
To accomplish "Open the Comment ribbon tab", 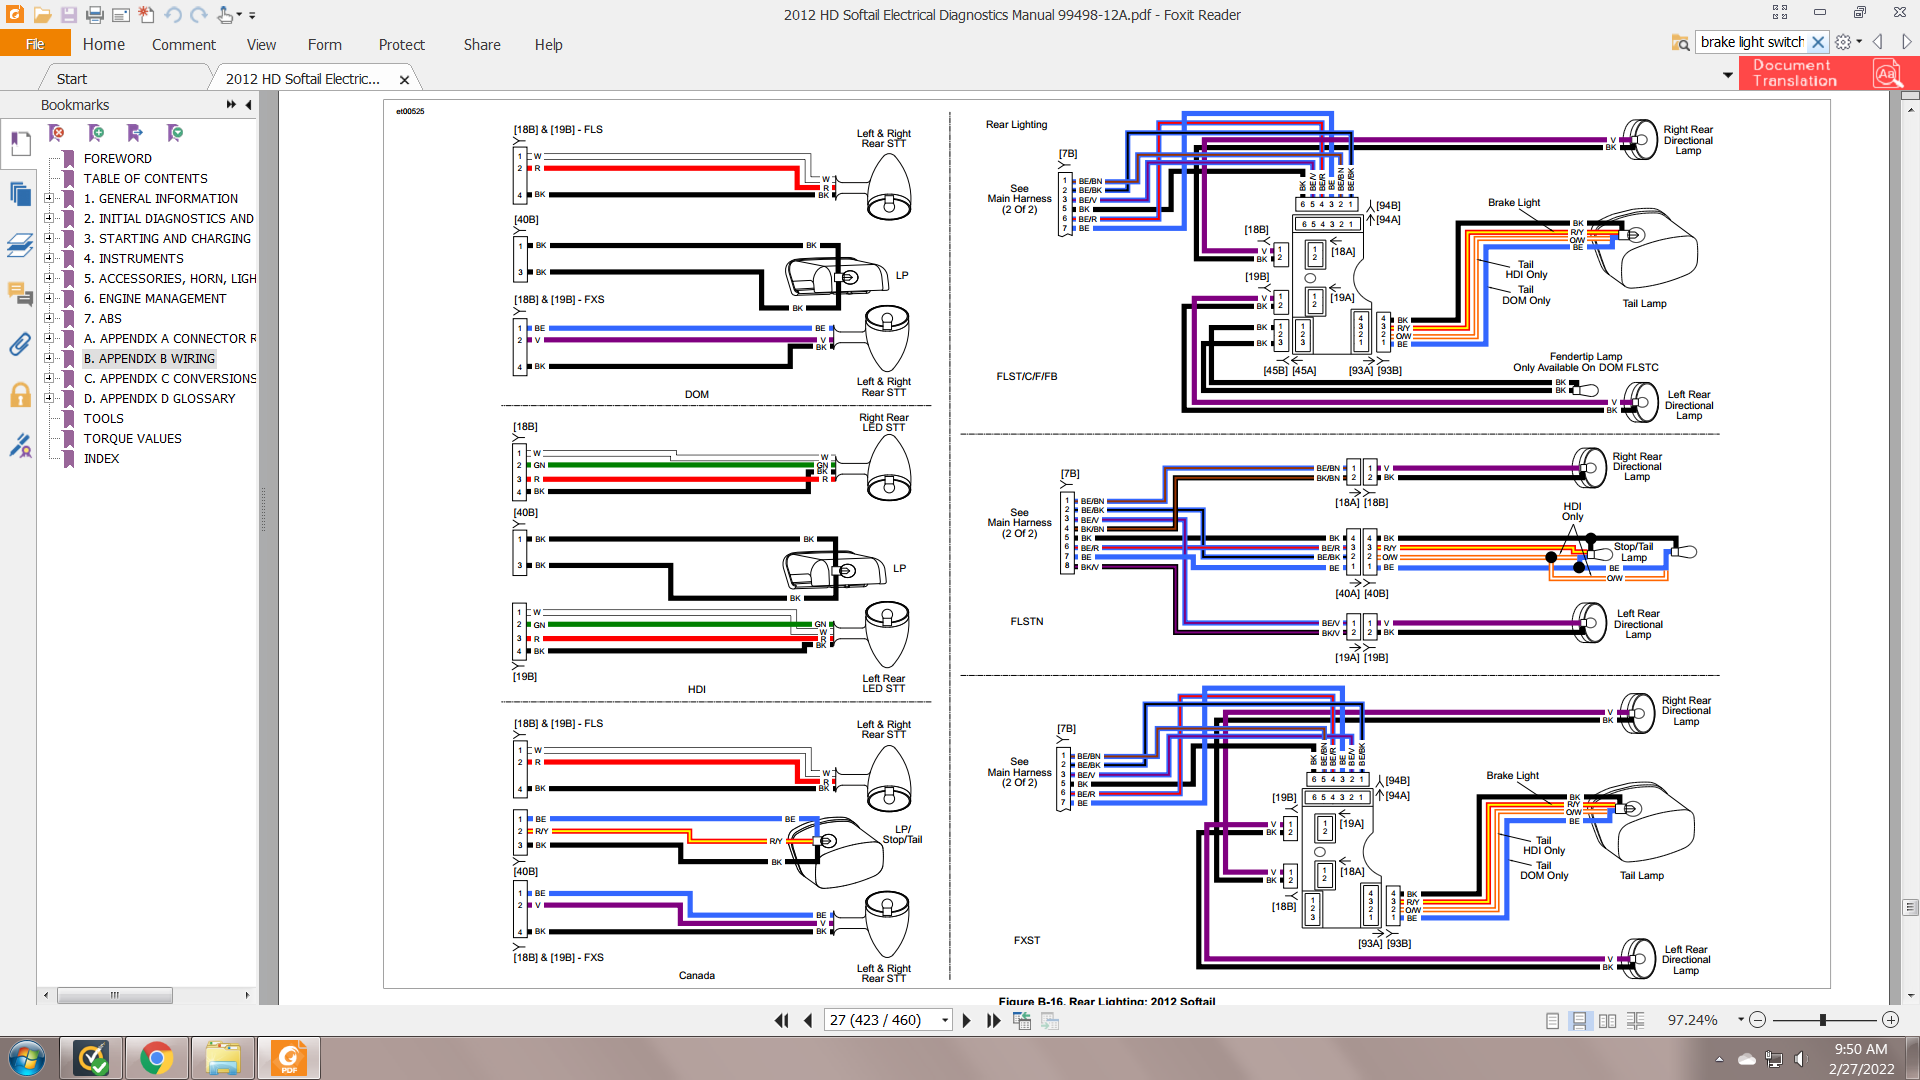I will click(x=183, y=45).
